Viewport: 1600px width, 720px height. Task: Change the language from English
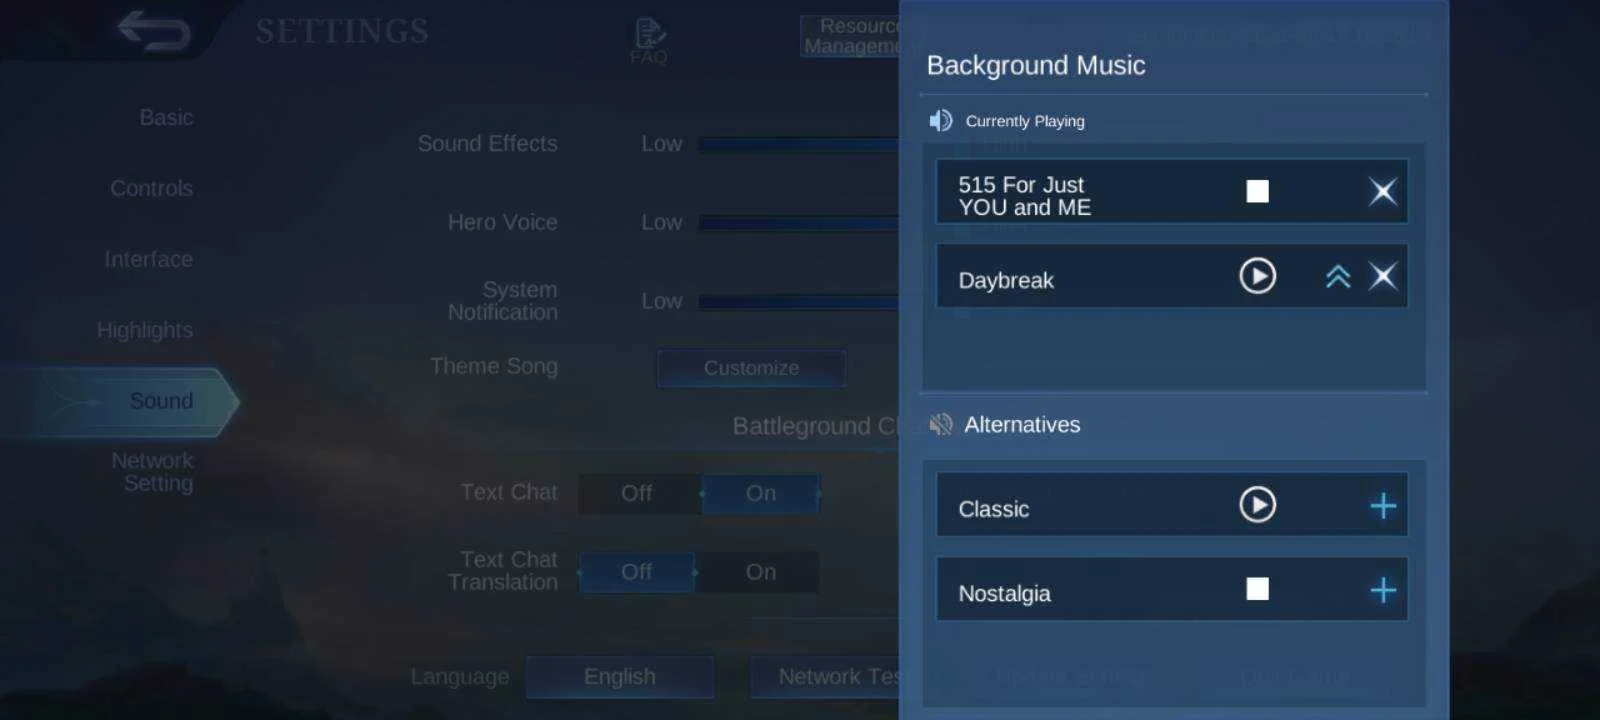[620, 677]
